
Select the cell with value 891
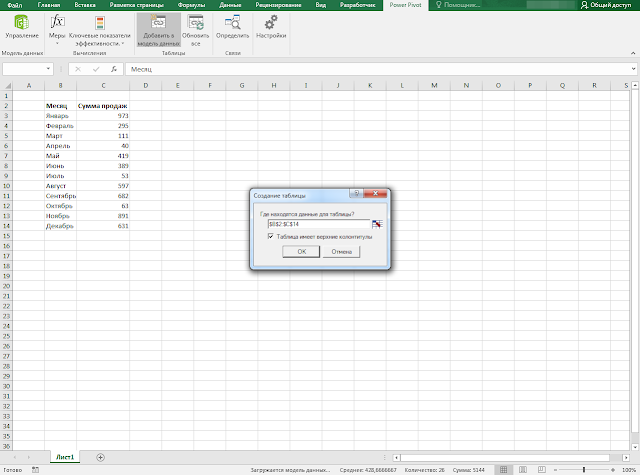tap(103, 216)
